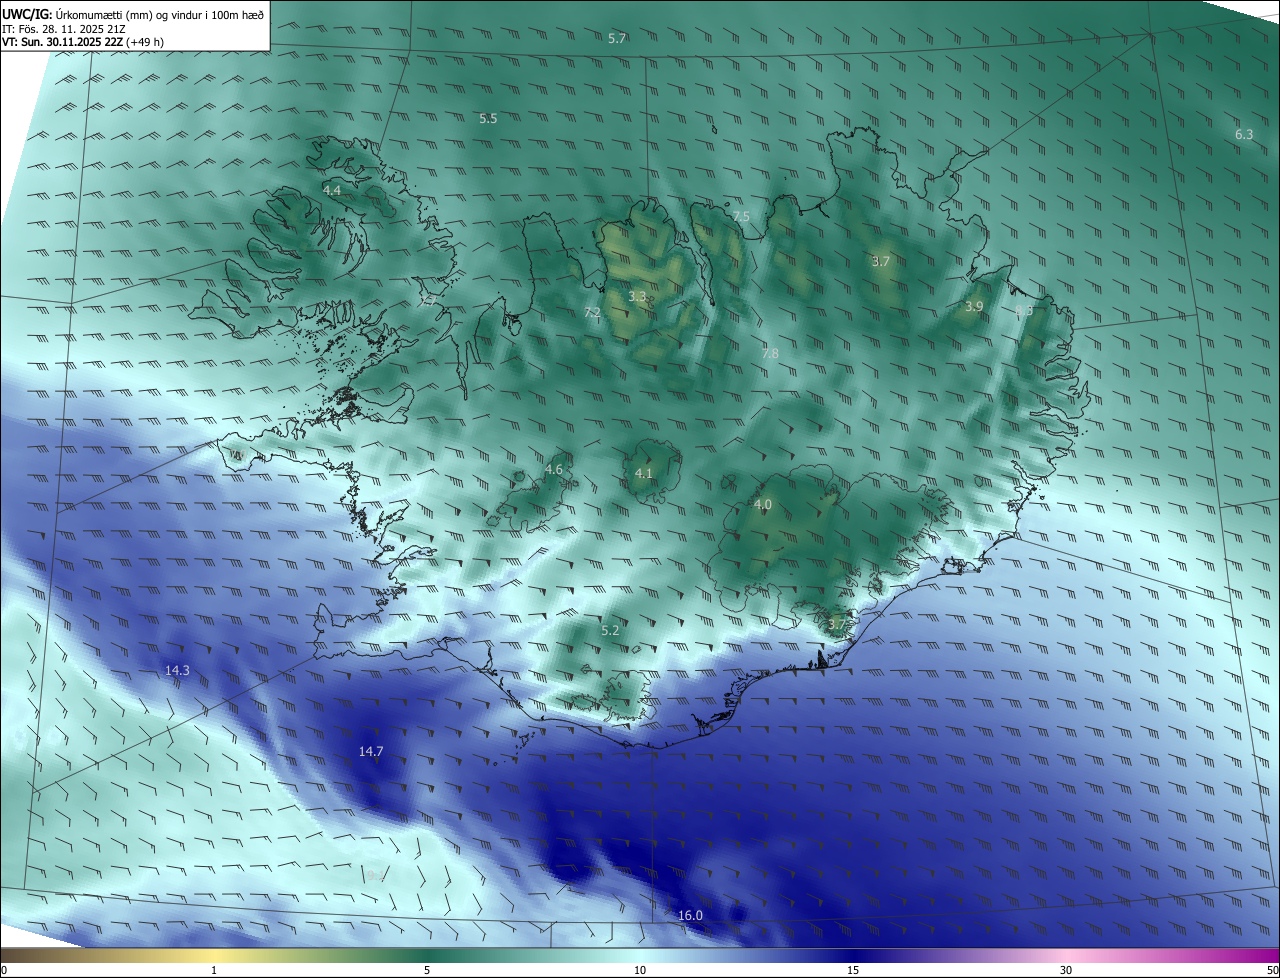Click the 'UWC/IG:' title label
This screenshot has width=1280, height=978.
27,15
